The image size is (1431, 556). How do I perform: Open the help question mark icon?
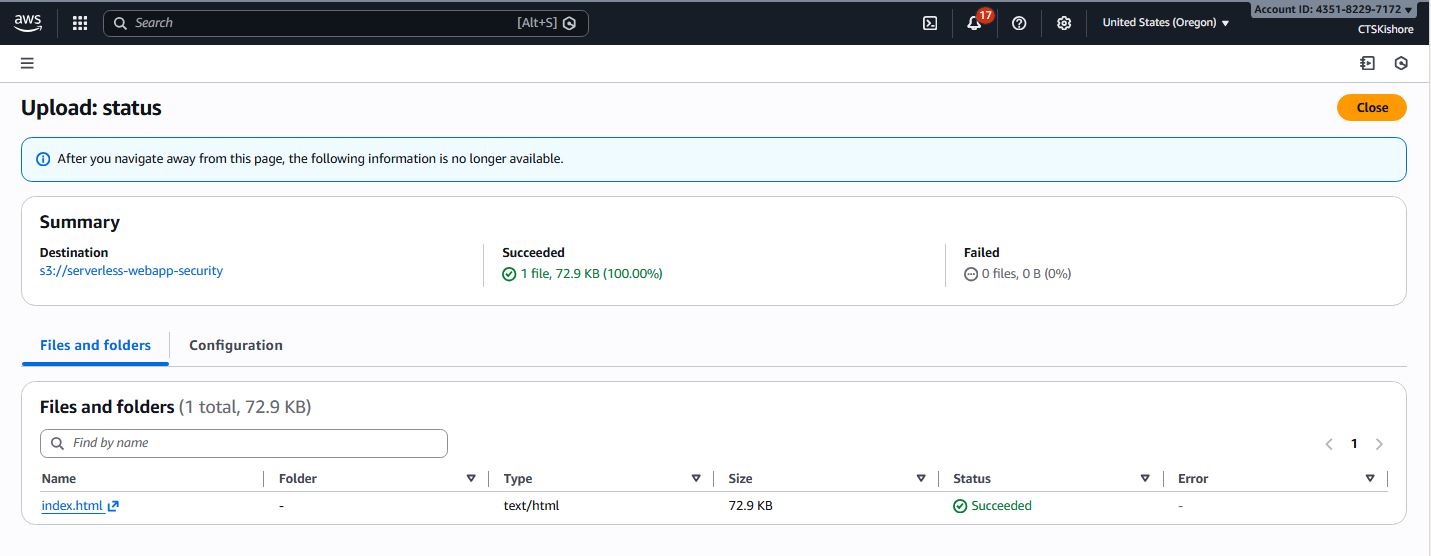[1019, 23]
